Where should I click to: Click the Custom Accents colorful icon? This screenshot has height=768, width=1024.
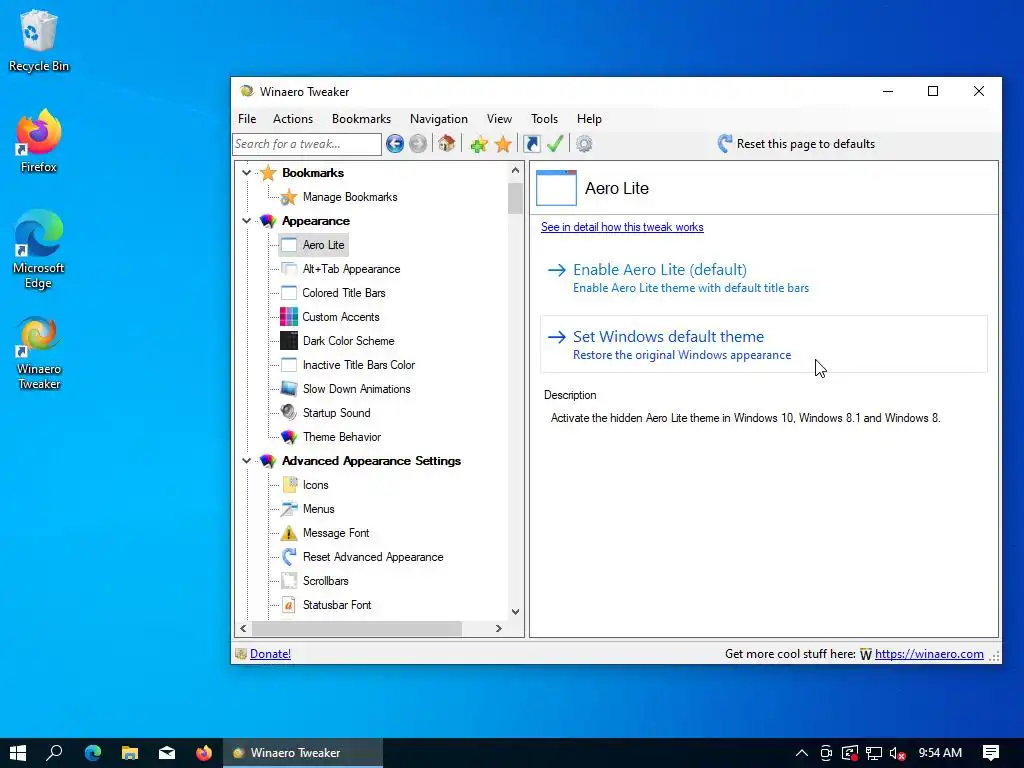click(289, 317)
